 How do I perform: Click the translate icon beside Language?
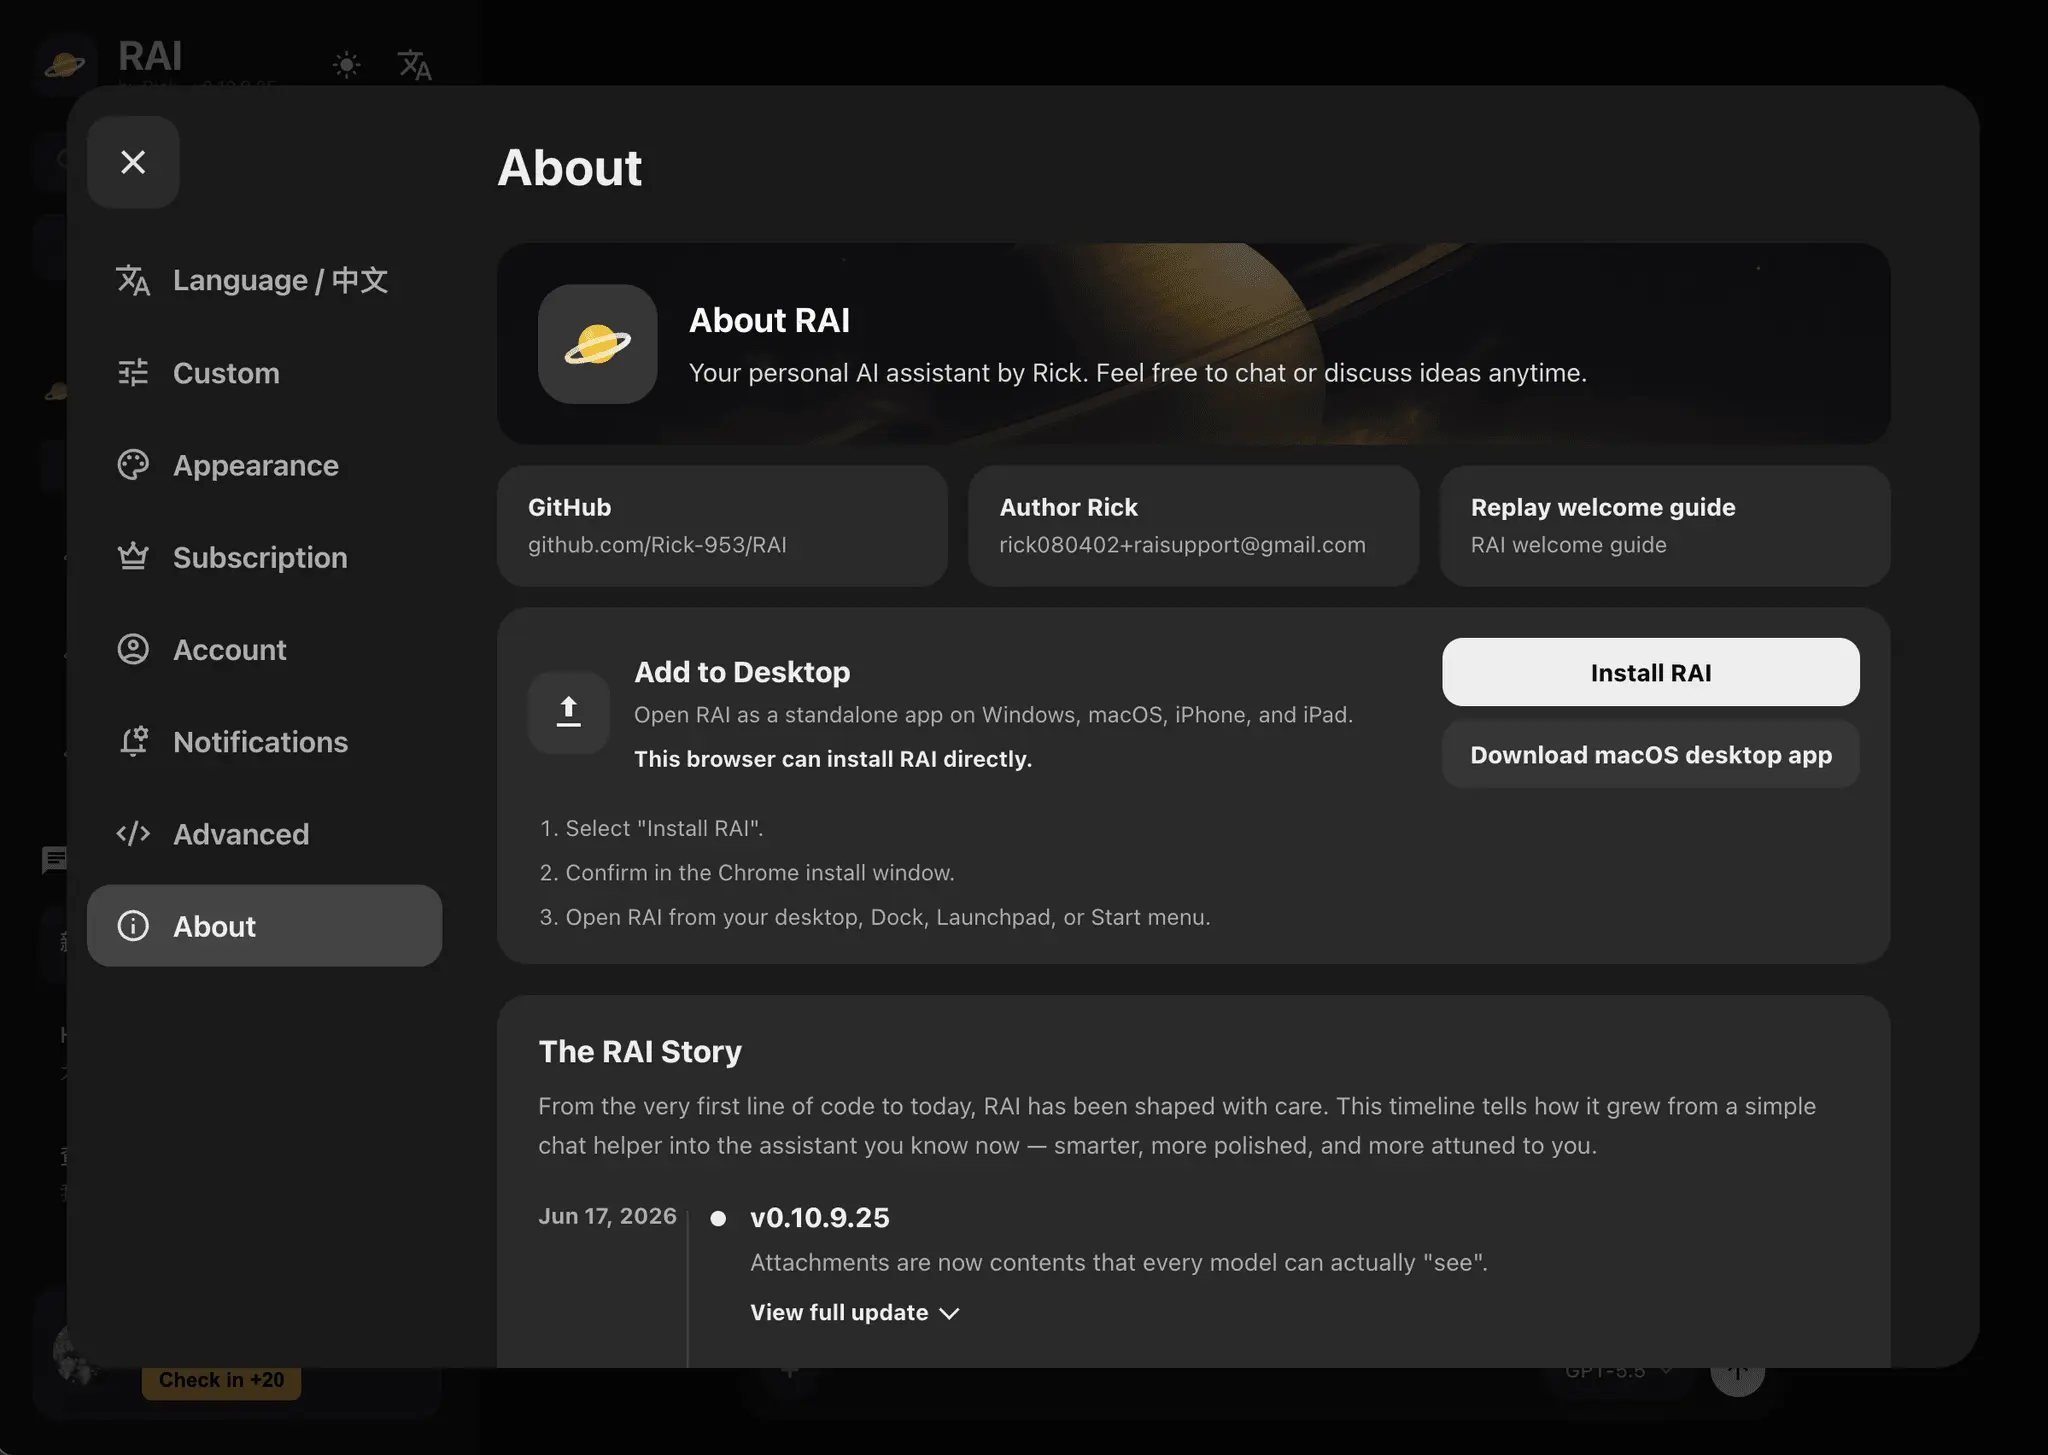133,280
